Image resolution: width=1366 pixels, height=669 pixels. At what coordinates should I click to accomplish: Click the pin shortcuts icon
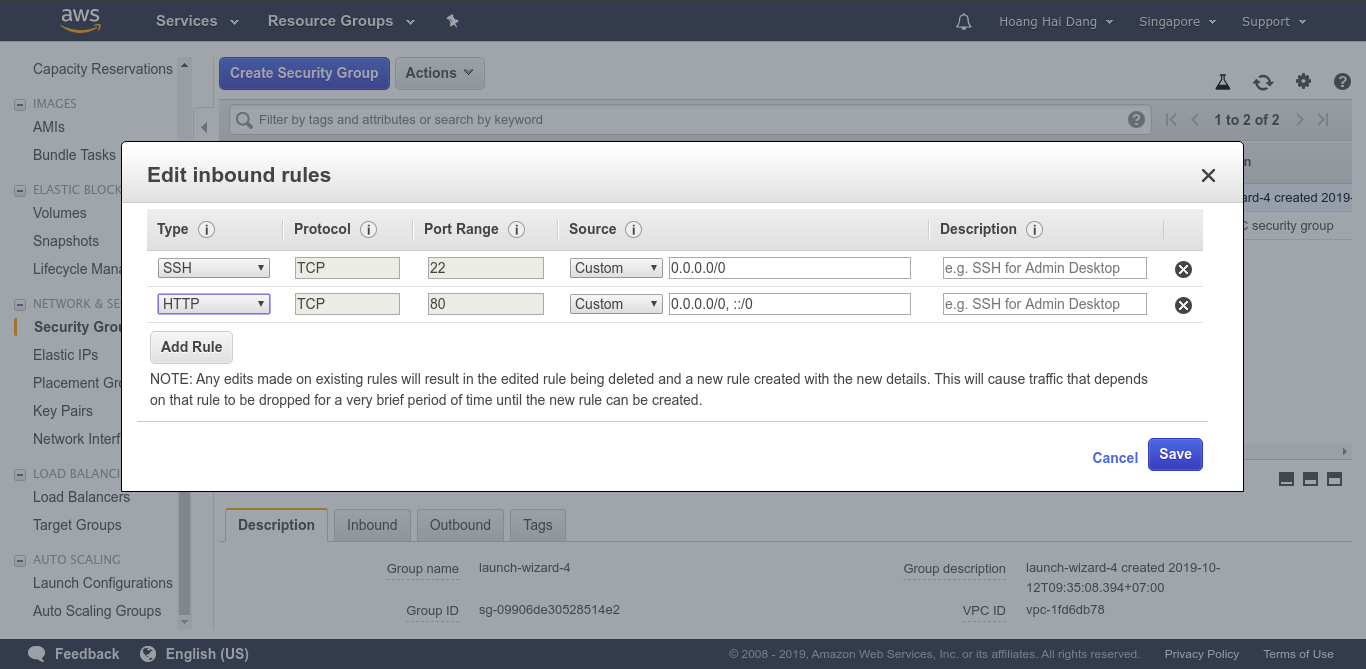pos(452,21)
